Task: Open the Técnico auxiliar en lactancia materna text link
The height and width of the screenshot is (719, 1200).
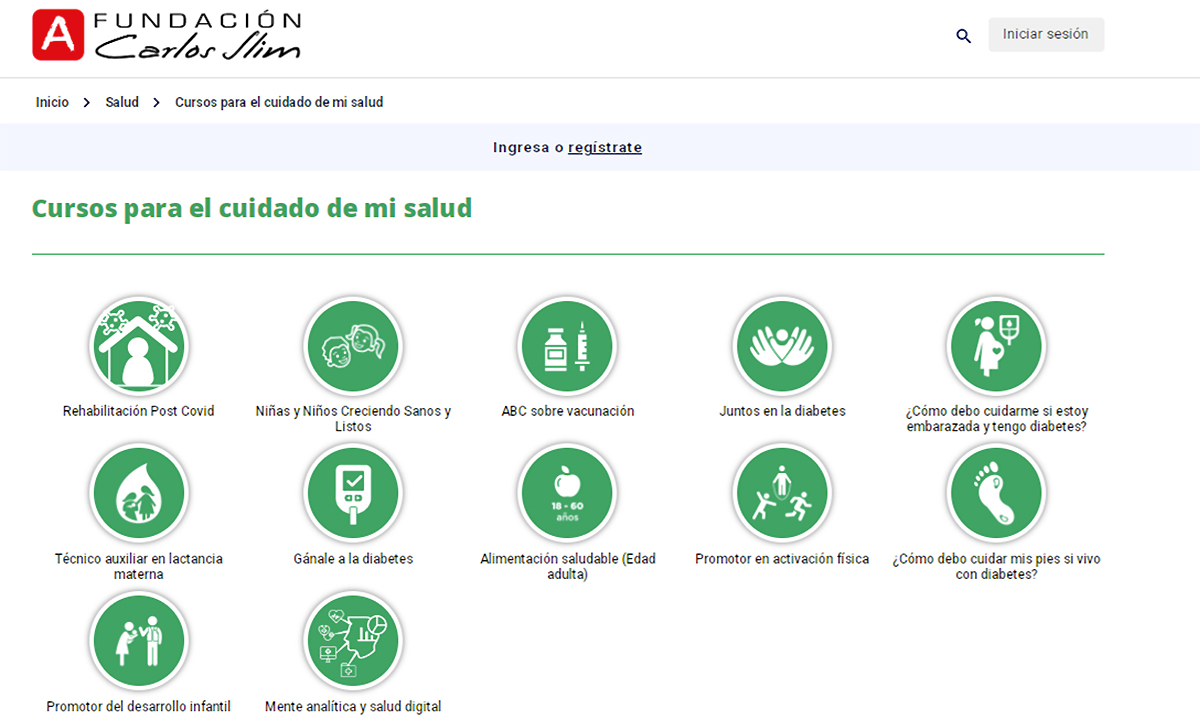Action: [138, 567]
